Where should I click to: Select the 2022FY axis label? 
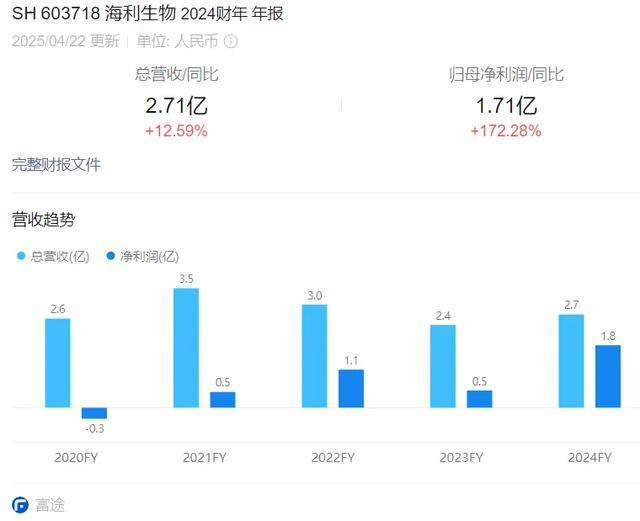tap(333, 457)
